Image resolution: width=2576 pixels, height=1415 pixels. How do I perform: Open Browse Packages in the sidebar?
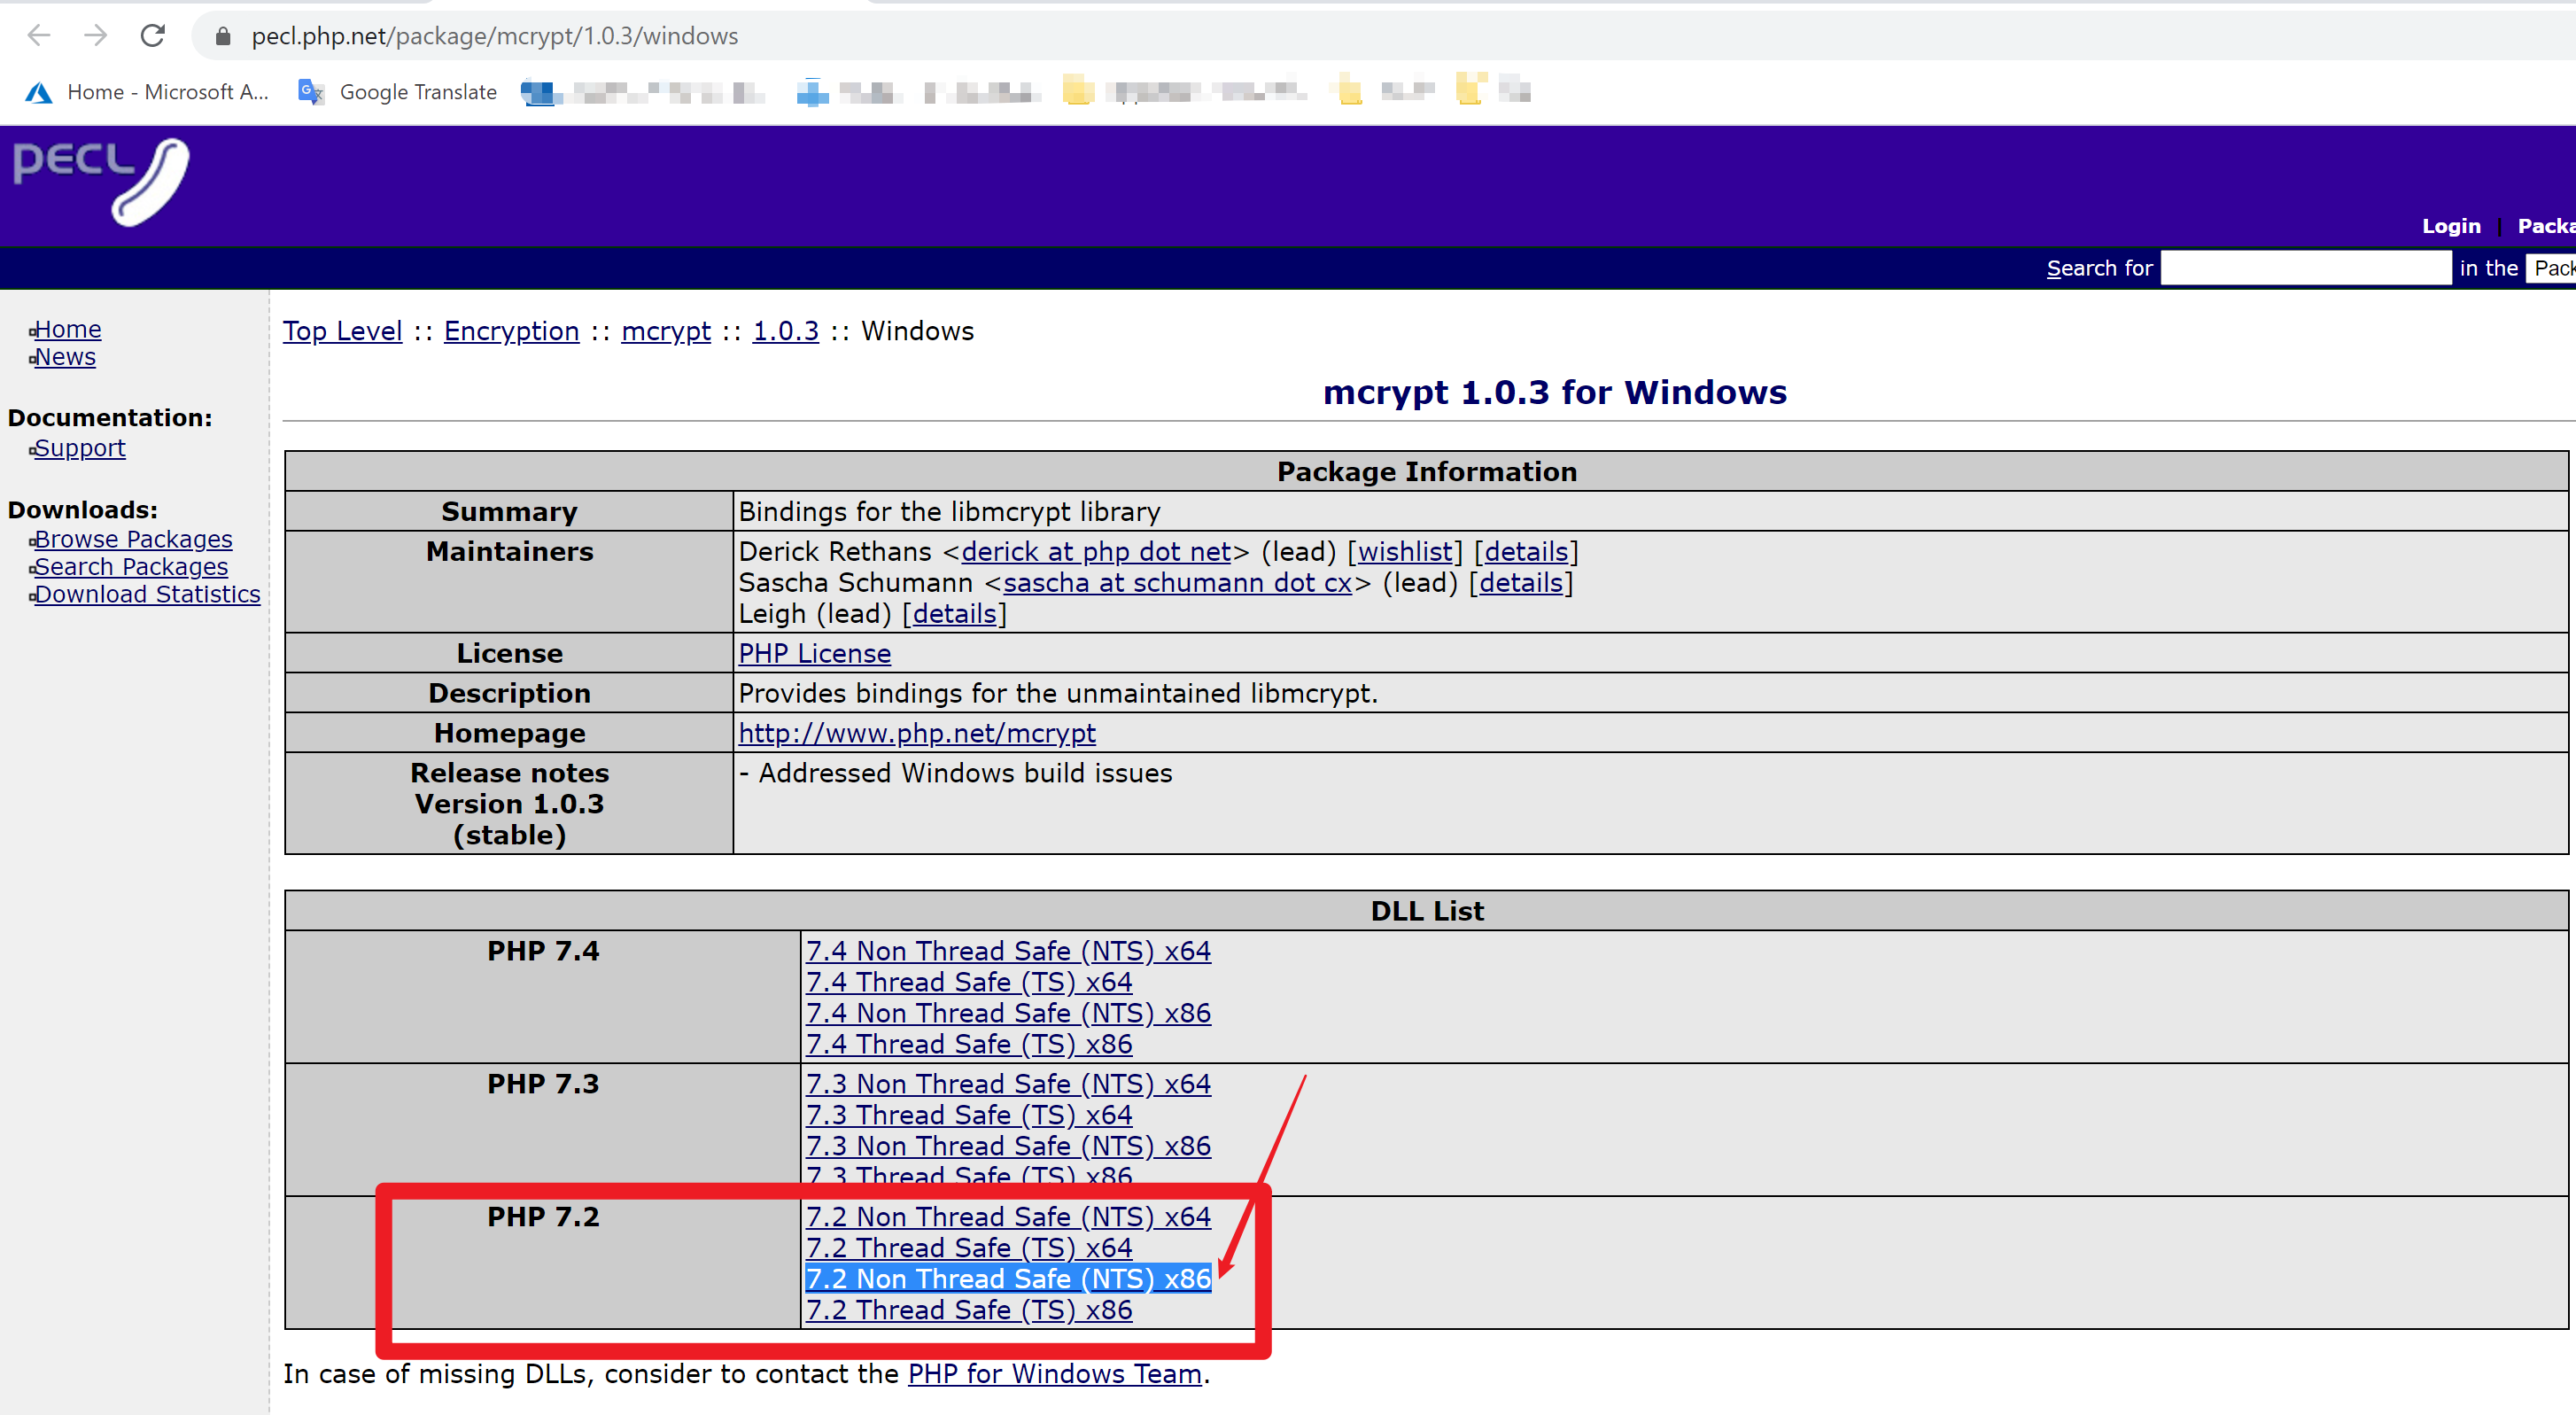[x=133, y=539]
